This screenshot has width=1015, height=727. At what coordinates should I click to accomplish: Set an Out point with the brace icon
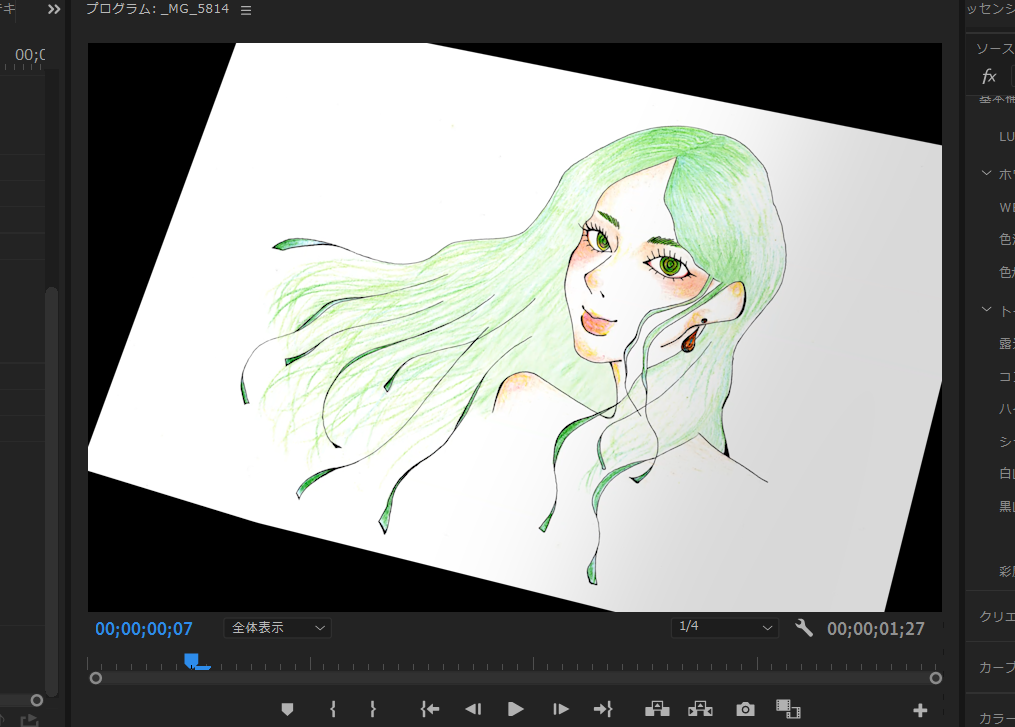click(372, 709)
